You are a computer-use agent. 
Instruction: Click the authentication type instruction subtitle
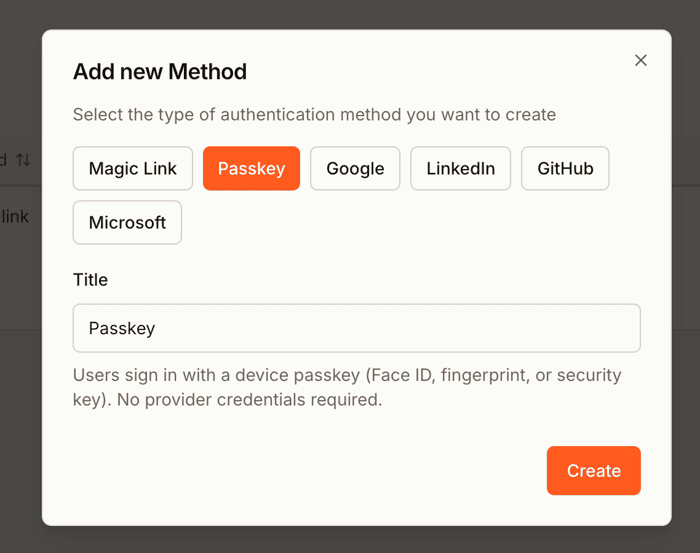coord(314,115)
